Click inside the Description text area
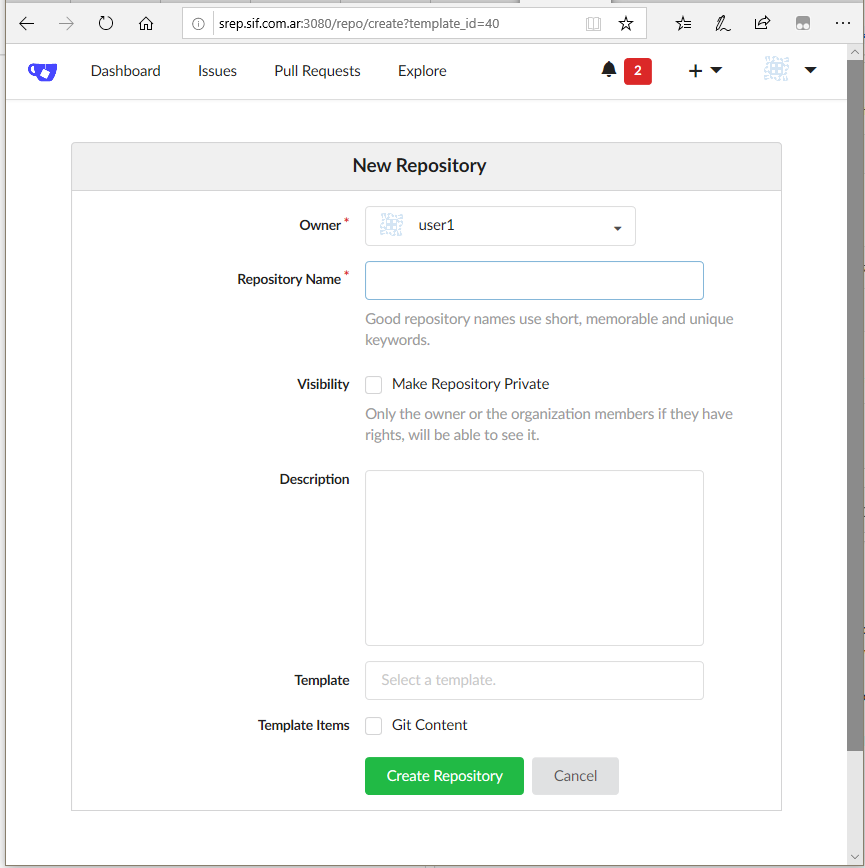The width and height of the screenshot is (865, 868). coord(534,558)
